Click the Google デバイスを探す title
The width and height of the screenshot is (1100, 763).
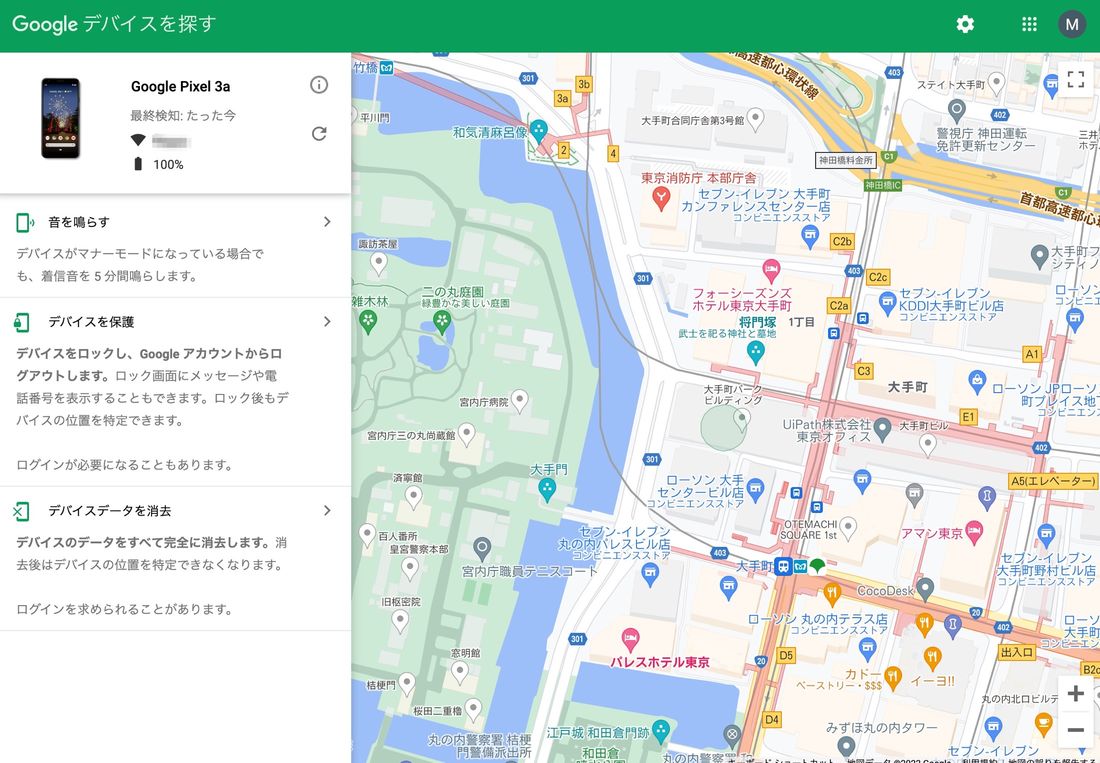pos(114,25)
